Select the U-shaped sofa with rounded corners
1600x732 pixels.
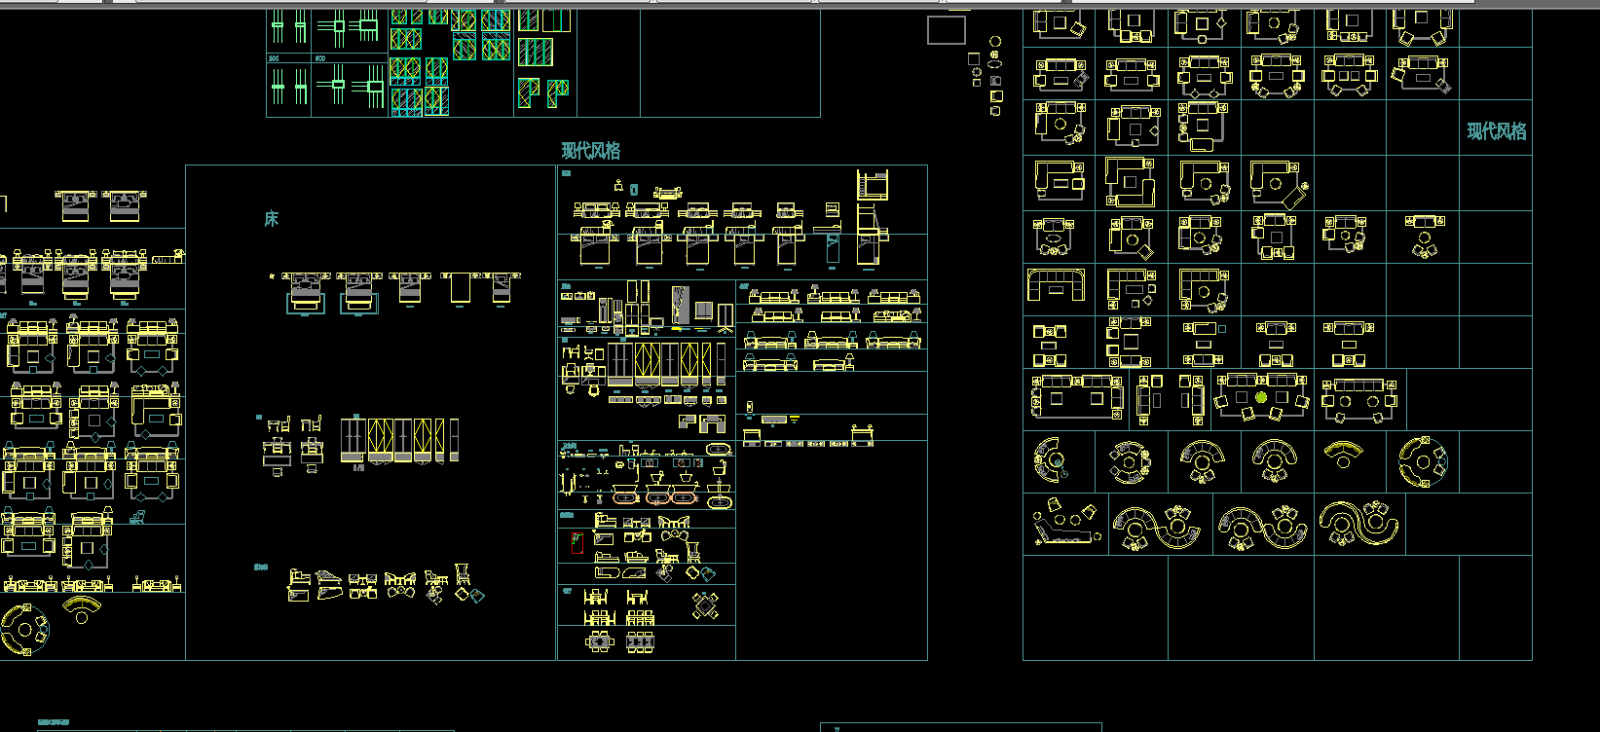pyautogui.click(x=1056, y=285)
